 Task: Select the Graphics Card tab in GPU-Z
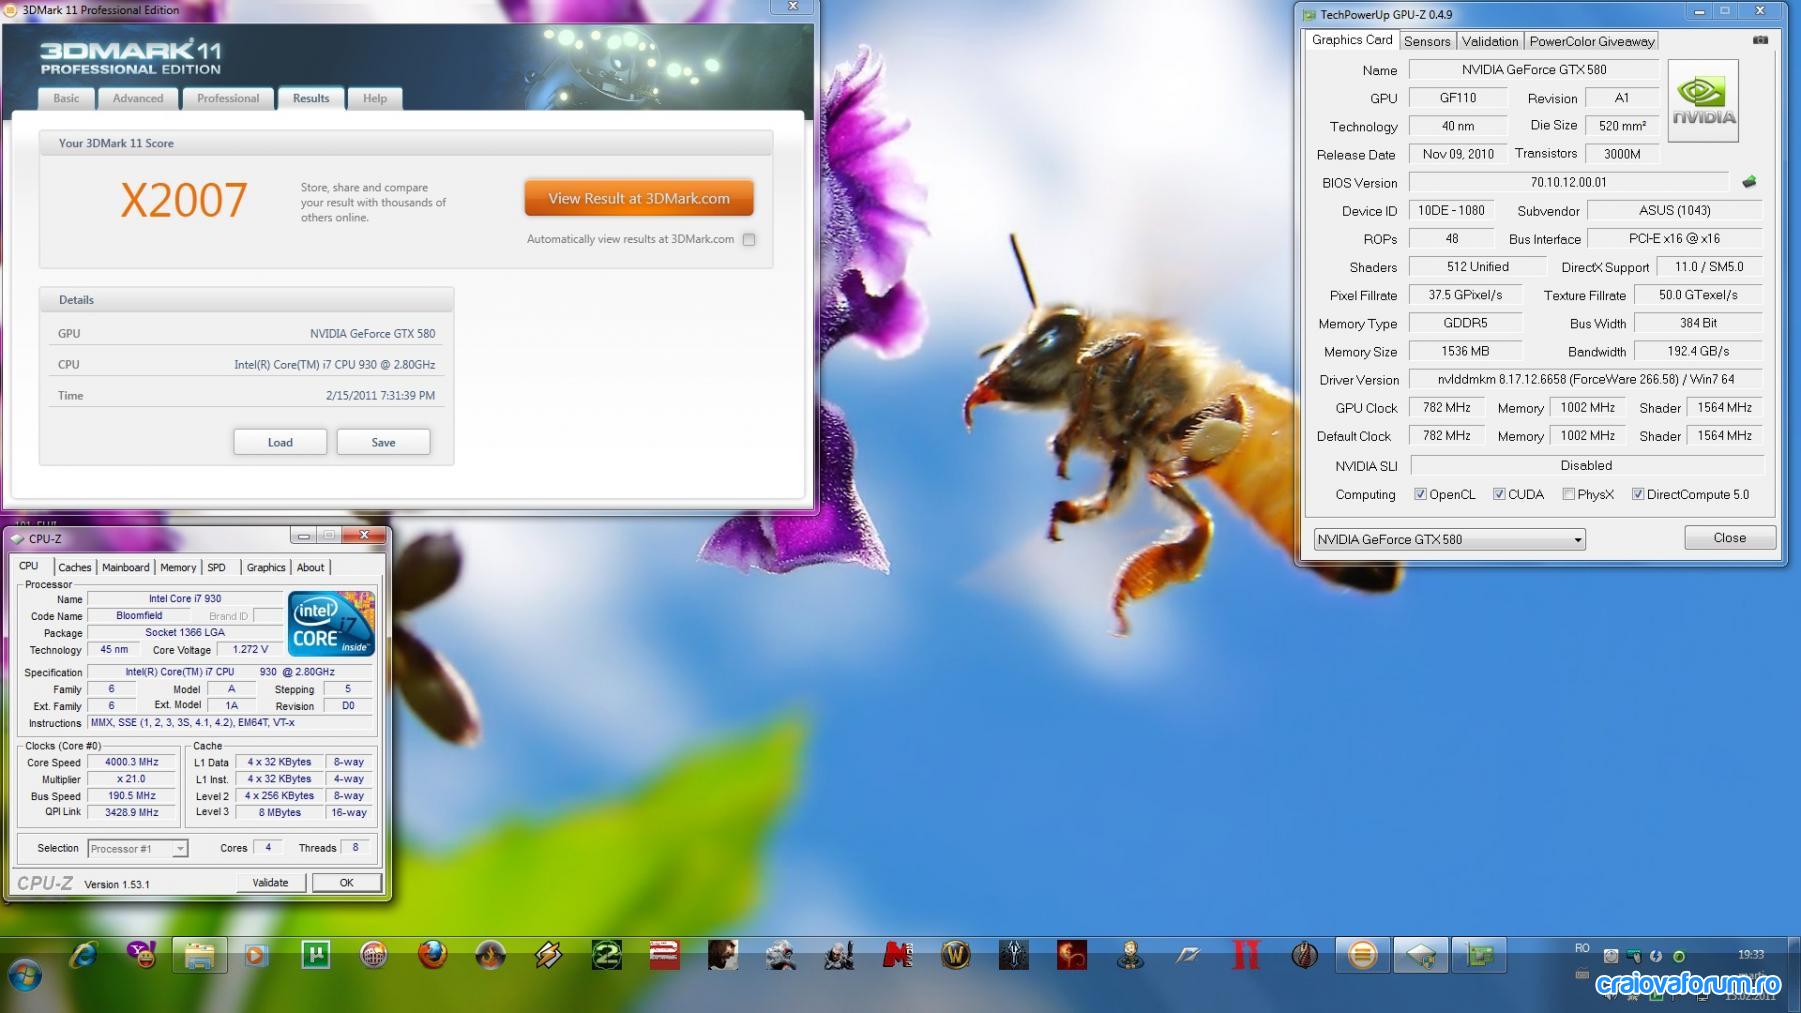tap(1352, 40)
